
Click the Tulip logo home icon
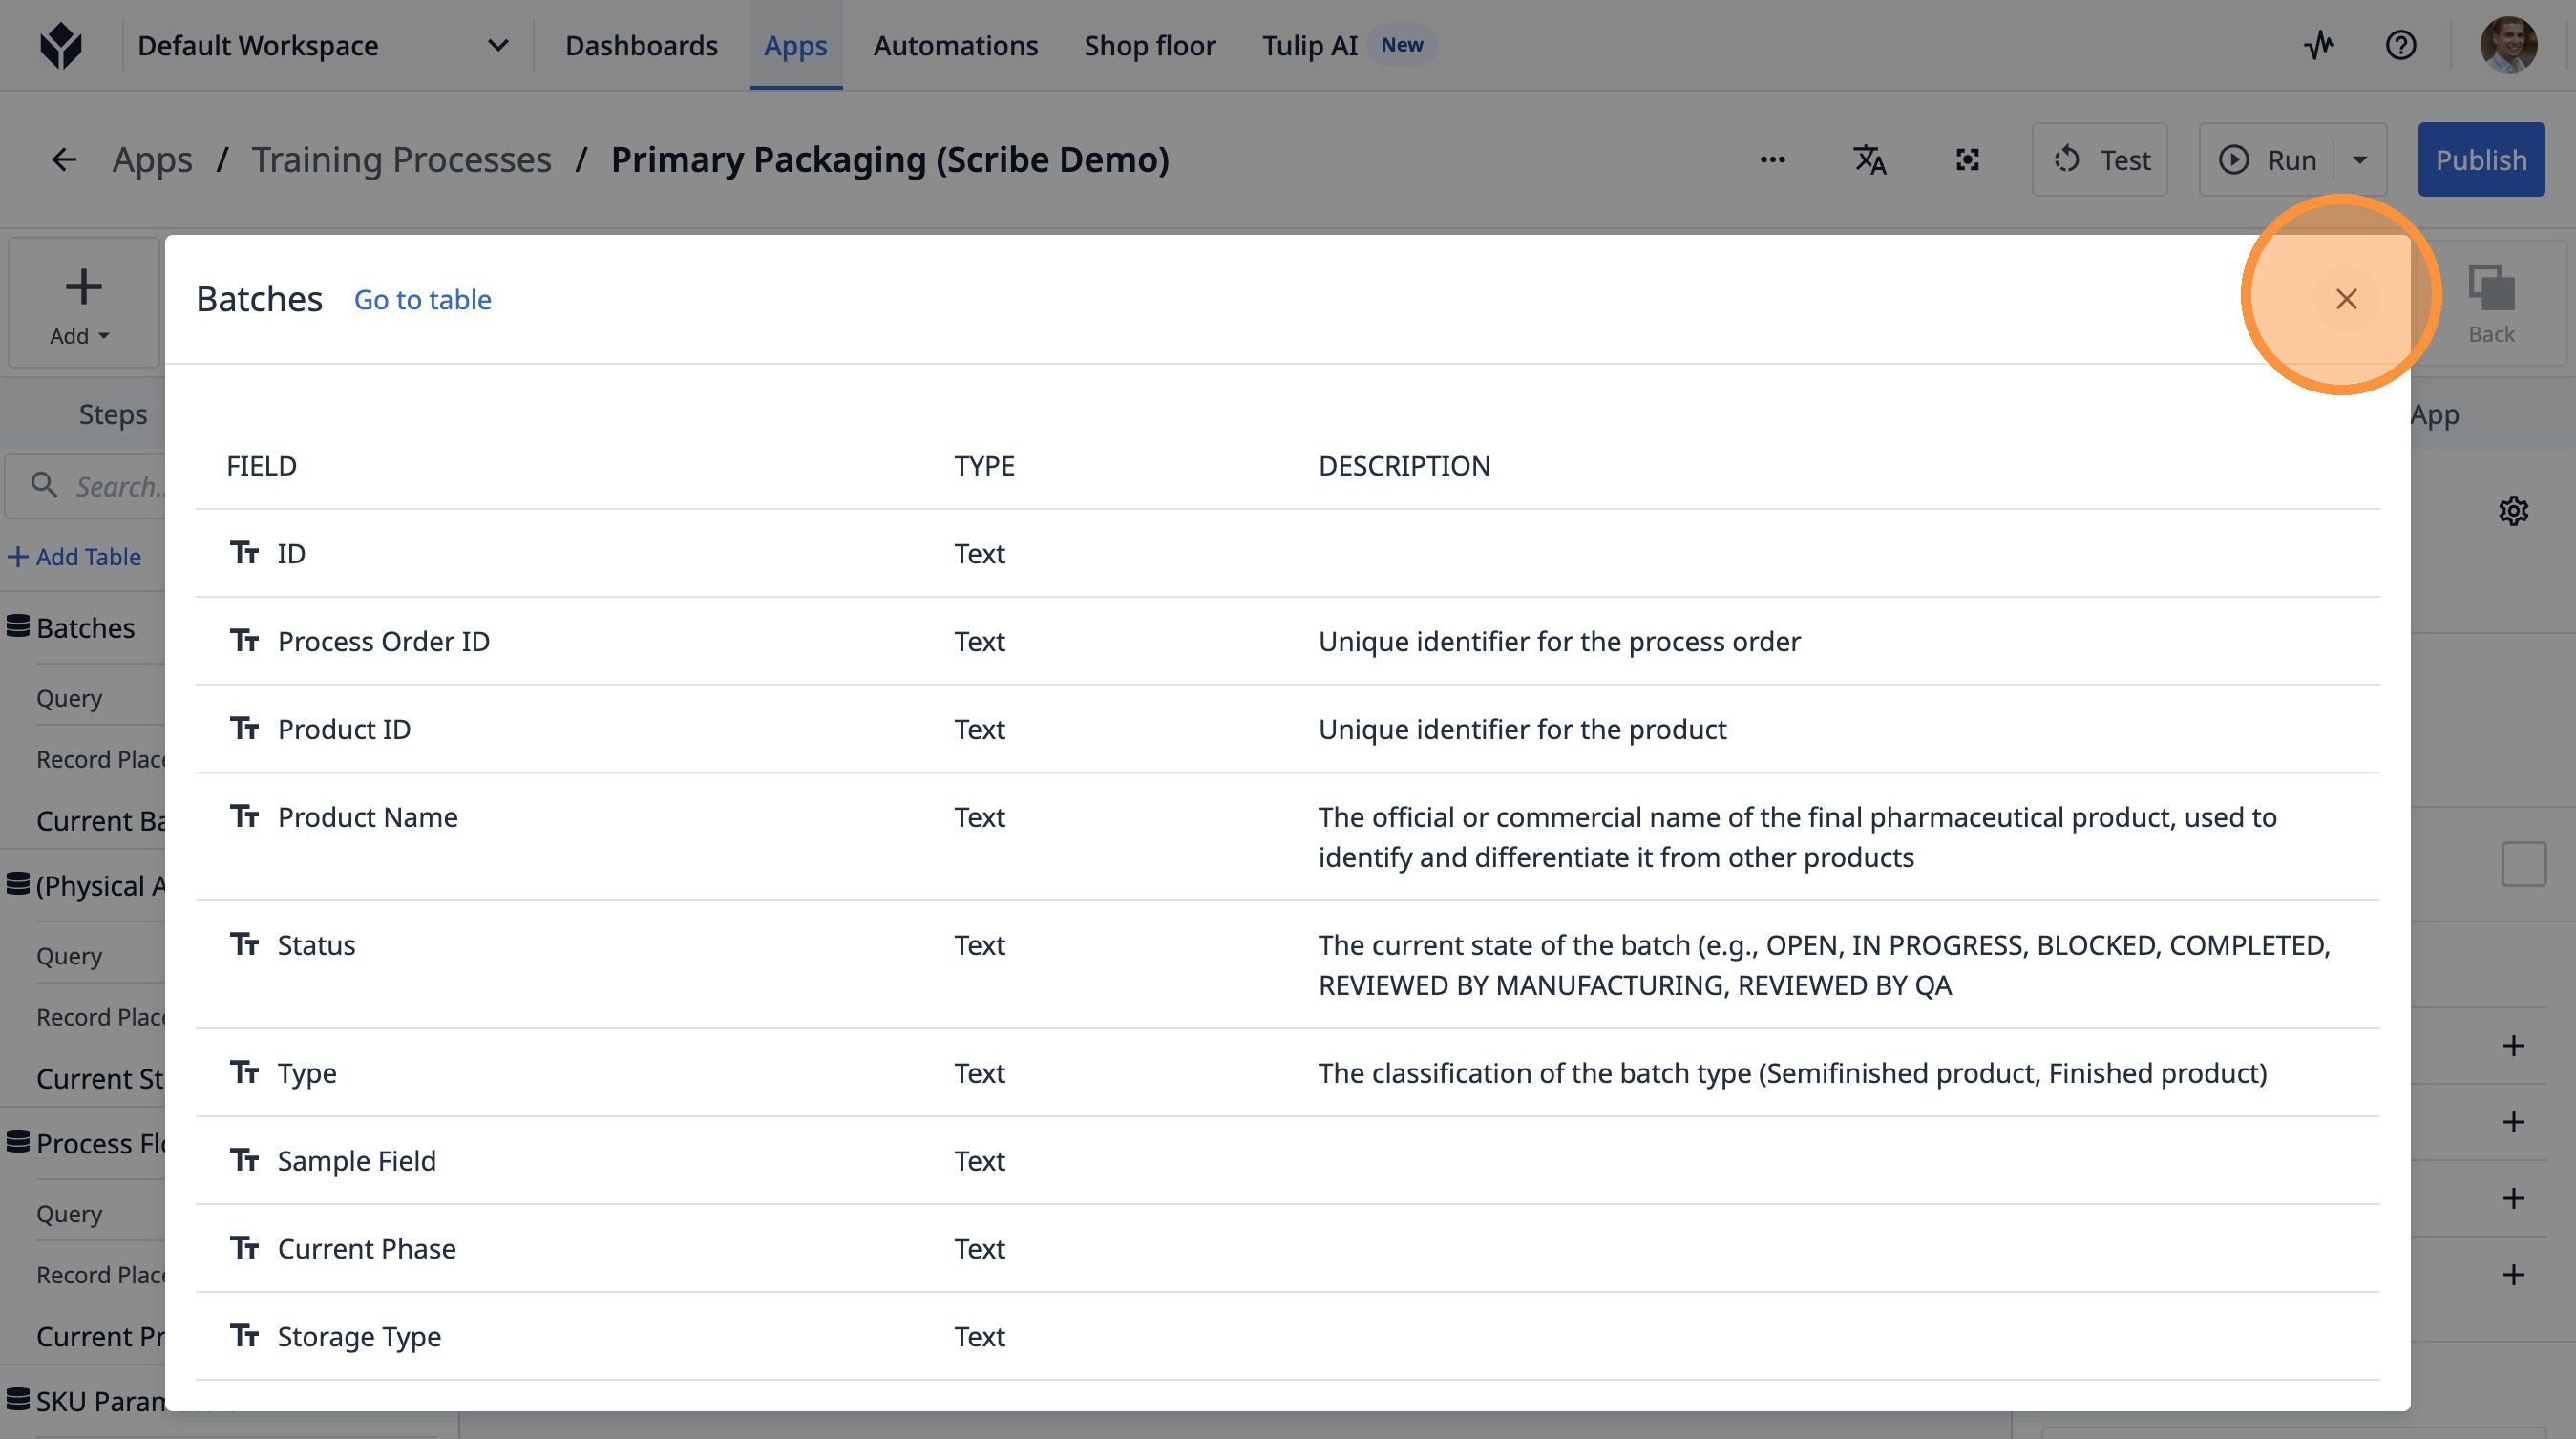pyautogui.click(x=61, y=45)
